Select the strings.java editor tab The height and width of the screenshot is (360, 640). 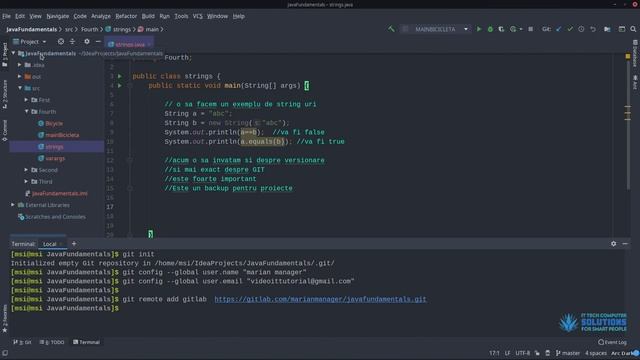129,44
